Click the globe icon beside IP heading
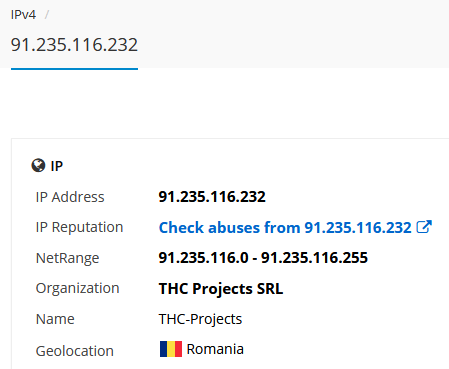Image resolution: width=449 pixels, height=369 pixels. coord(38,165)
